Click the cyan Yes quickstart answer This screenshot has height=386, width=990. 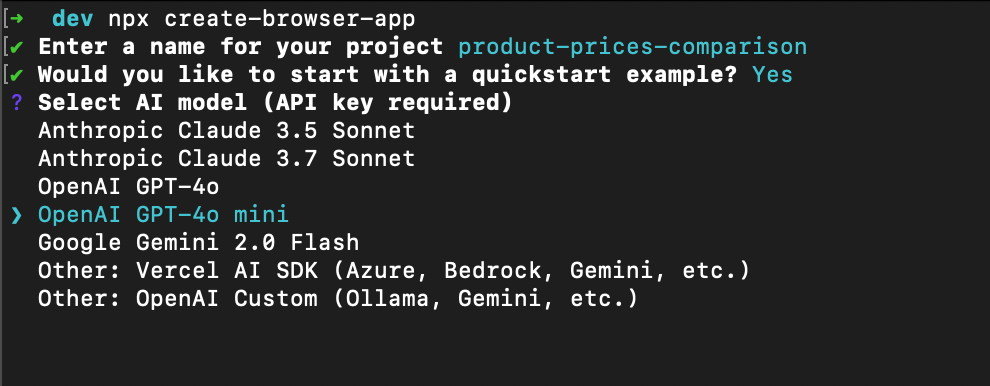[773, 75]
